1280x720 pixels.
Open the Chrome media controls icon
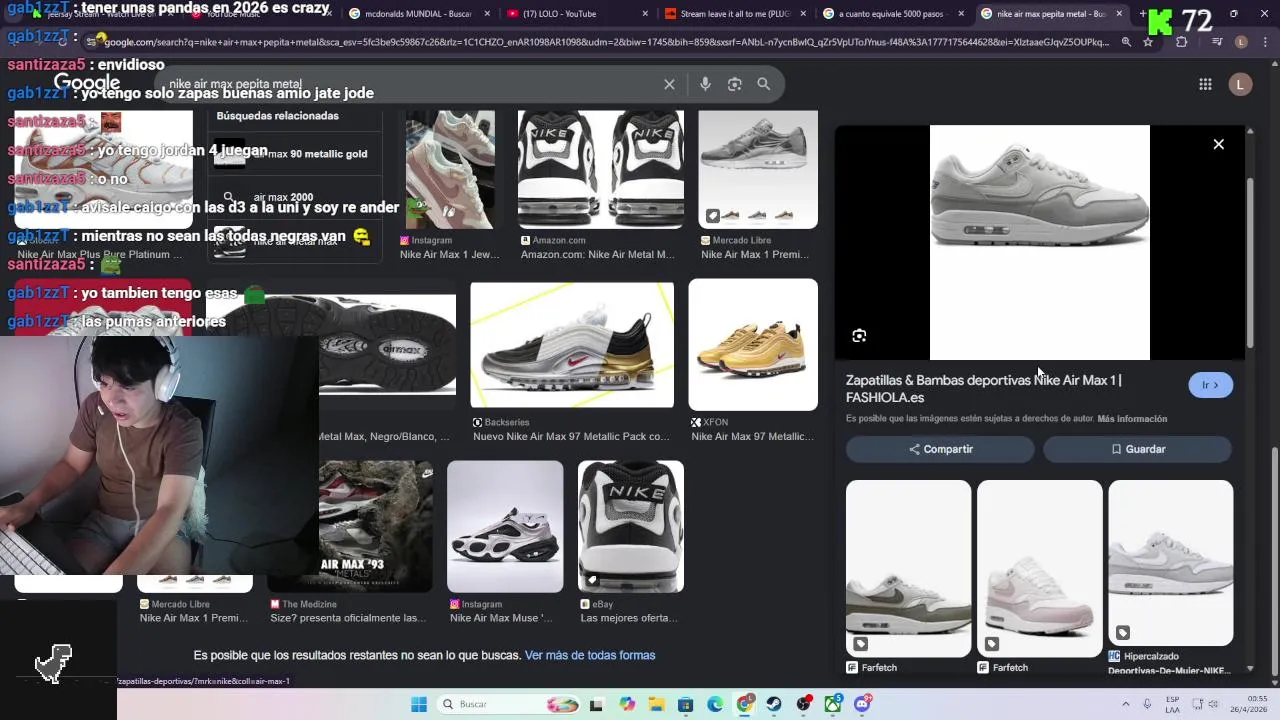tap(1216, 42)
